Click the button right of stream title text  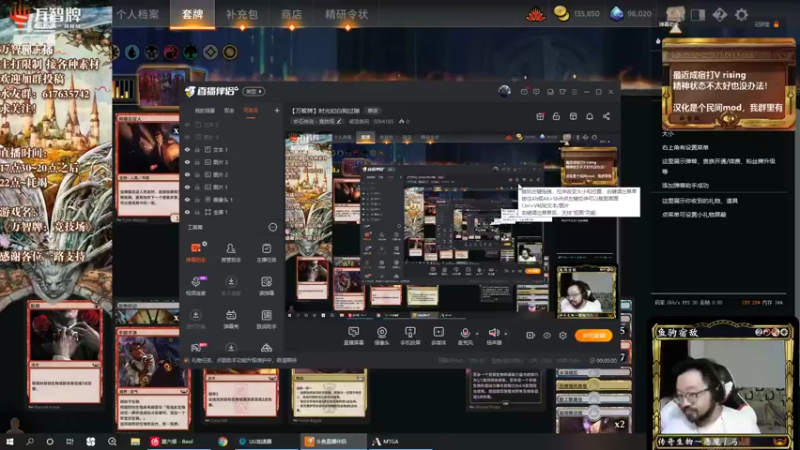click(373, 111)
